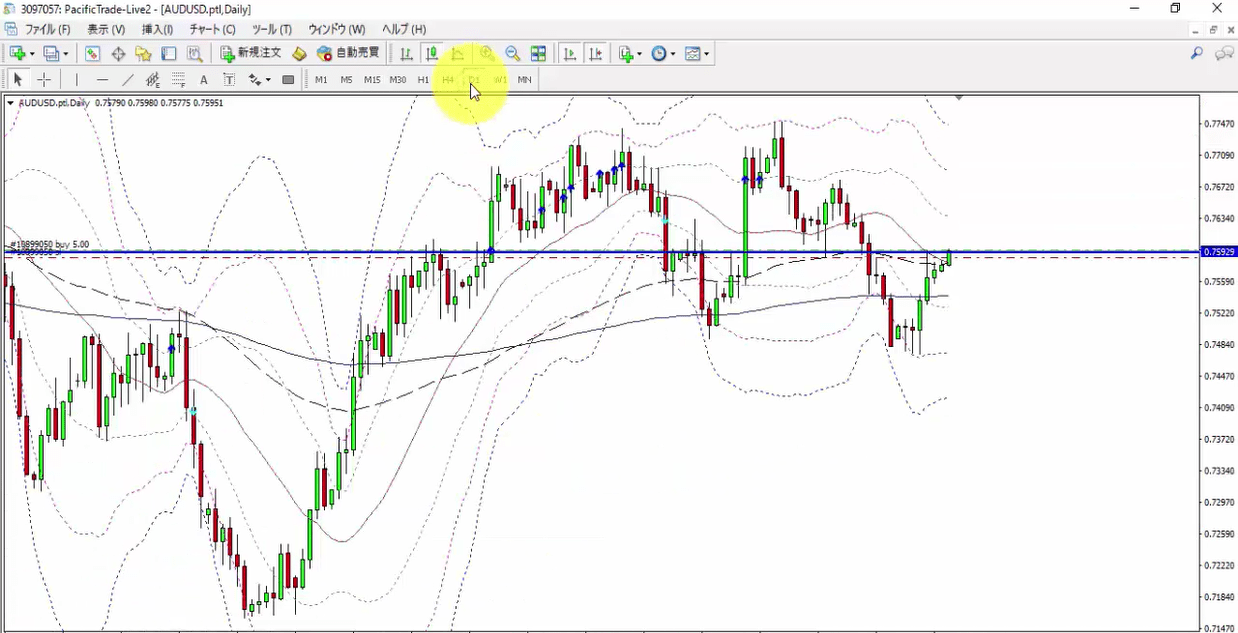This screenshot has height=633, width=1238.
Task: Open the 挿入 (I) menu
Action: click(157, 29)
